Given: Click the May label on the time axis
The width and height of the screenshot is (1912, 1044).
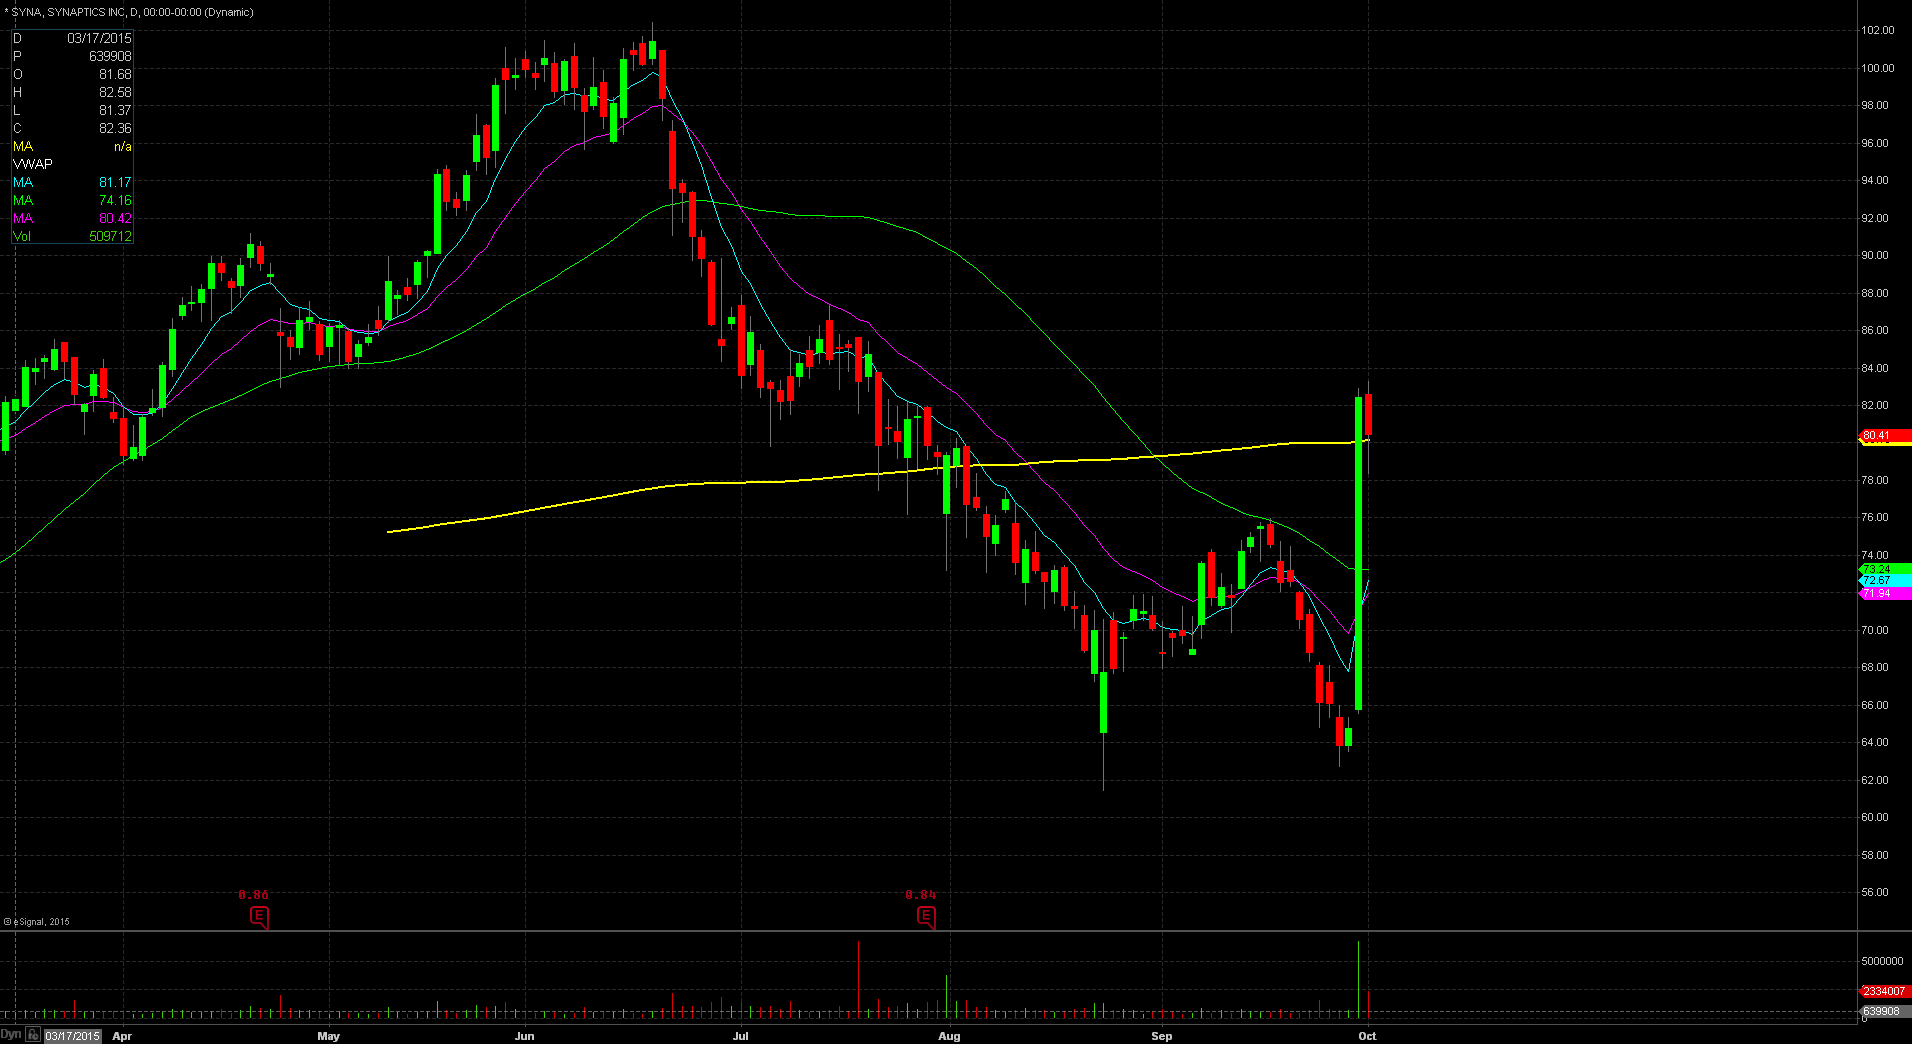Looking at the screenshot, I should [328, 1036].
